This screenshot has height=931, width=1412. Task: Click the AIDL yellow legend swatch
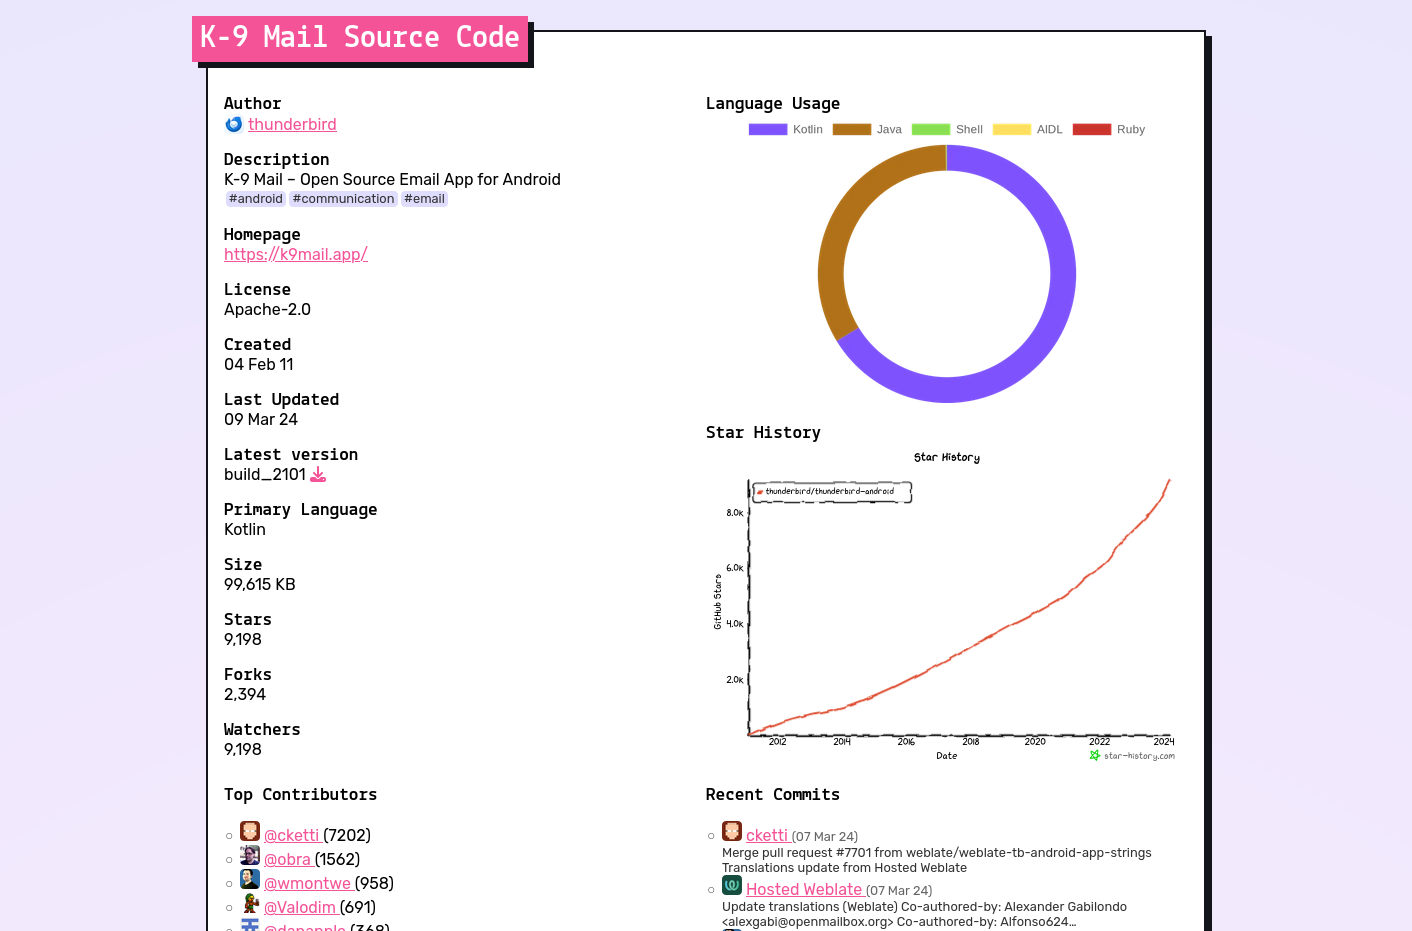[x=1011, y=129]
